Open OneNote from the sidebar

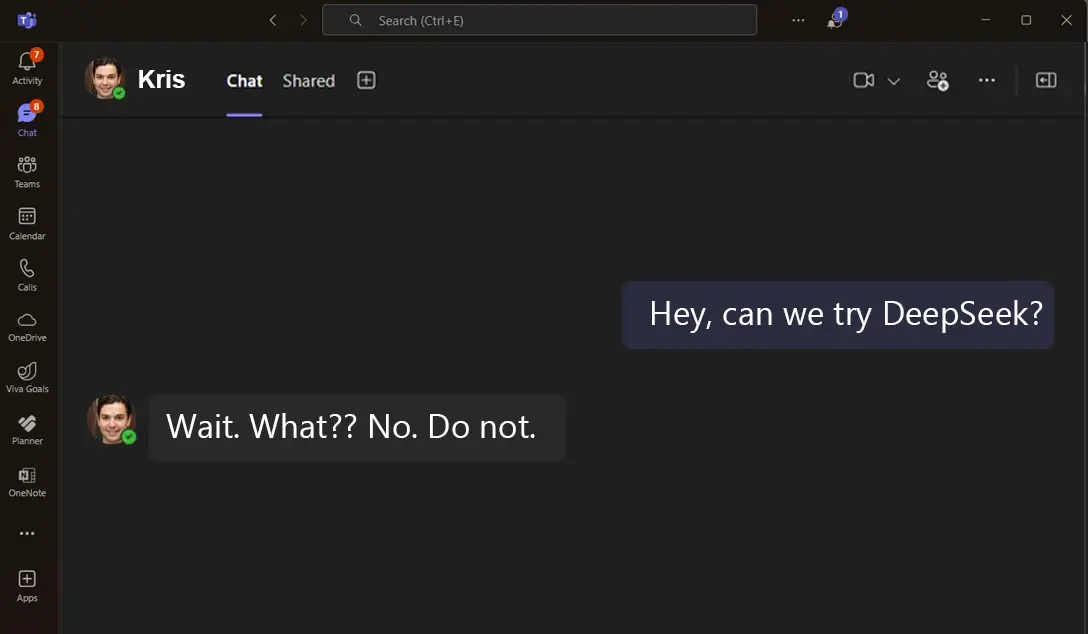pyautogui.click(x=27, y=479)
